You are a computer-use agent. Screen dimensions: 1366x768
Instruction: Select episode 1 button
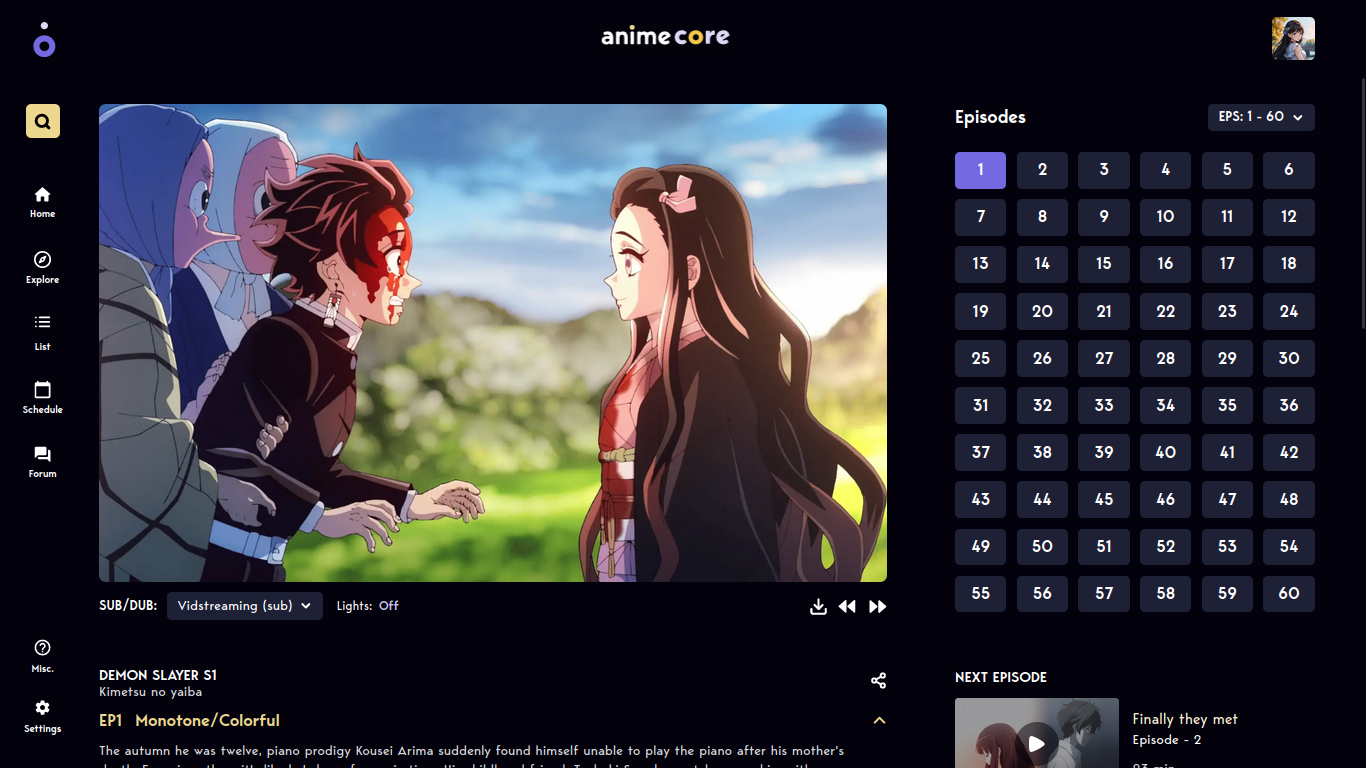(x=980, y=170)
